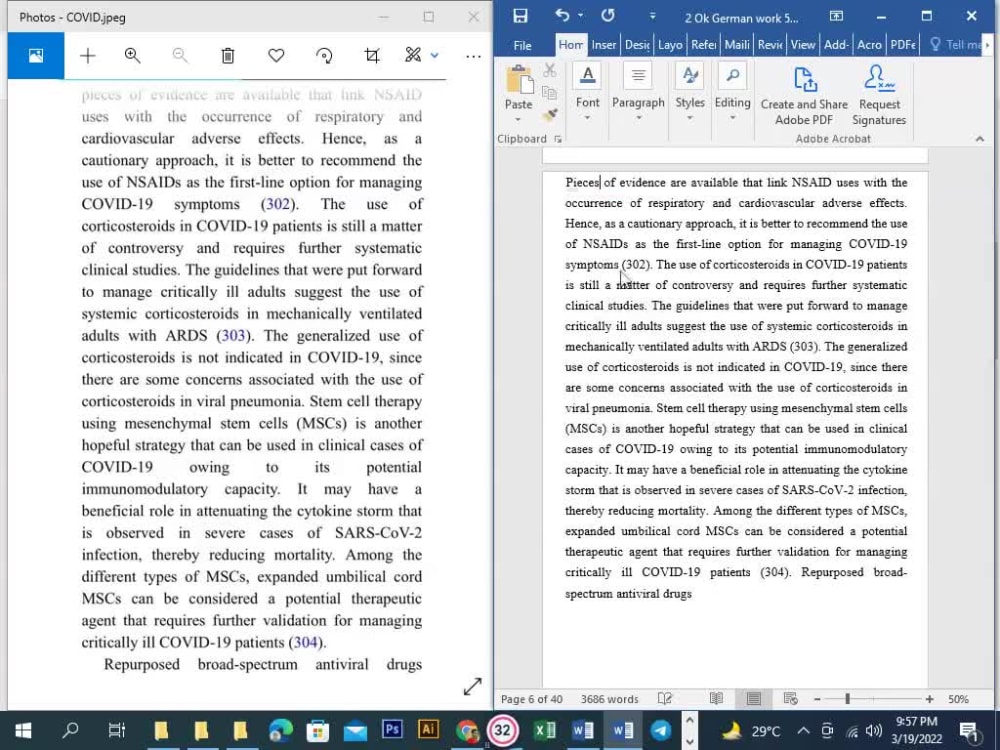Image resolution: width=1000 pixels, height=750 pixels.
Task: Click the Word zoom slider handle
Action: (848, 699)
